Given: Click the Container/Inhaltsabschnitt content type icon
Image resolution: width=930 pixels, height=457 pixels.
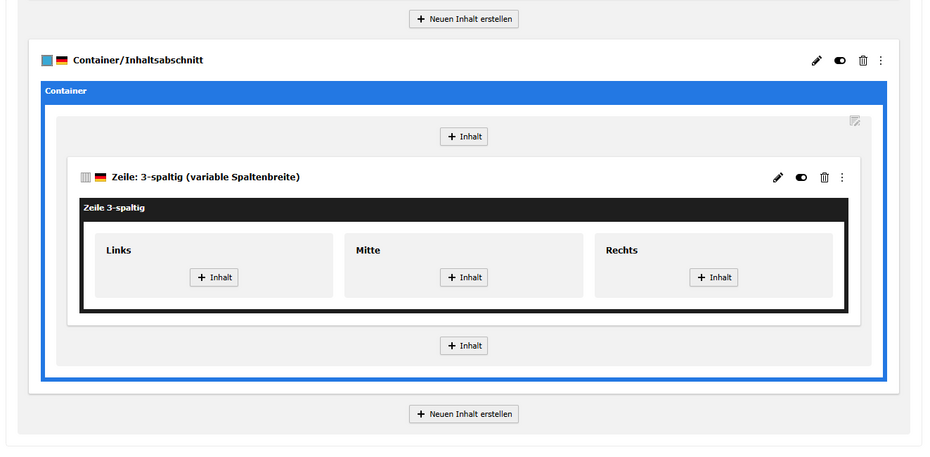Looking at the screenshot, I should [x=47, y=61].
